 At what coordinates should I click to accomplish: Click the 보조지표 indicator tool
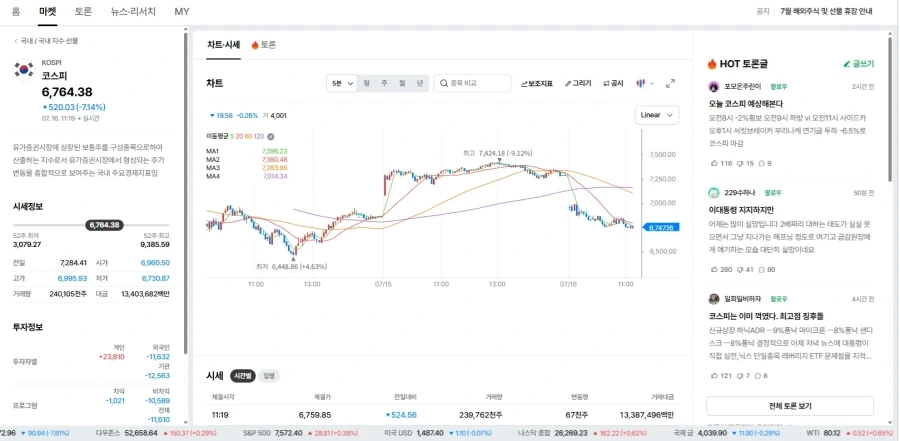click(537, 83)
